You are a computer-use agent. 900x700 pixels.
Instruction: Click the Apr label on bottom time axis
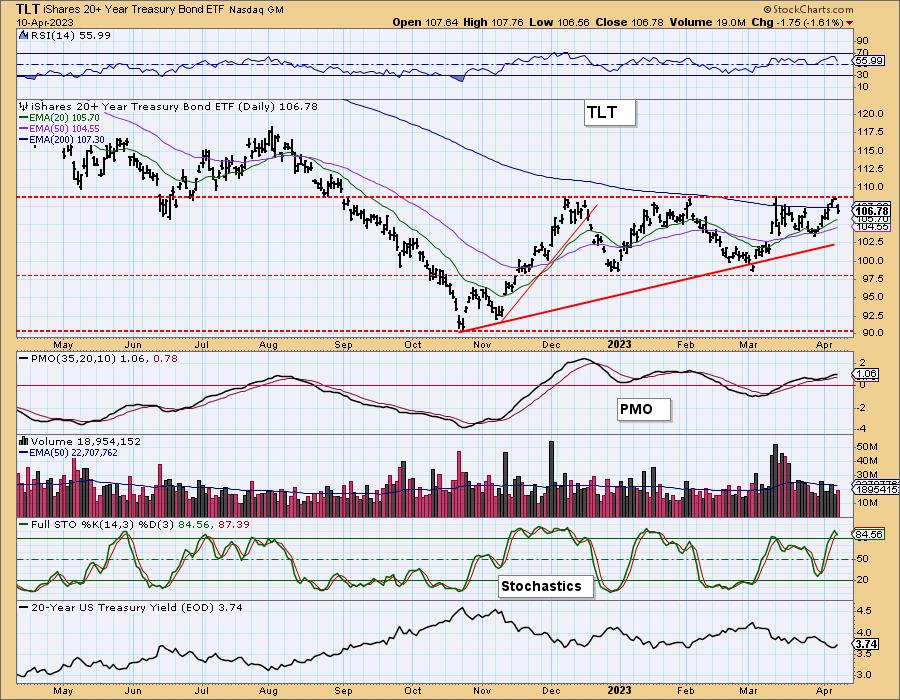point(824,690)
